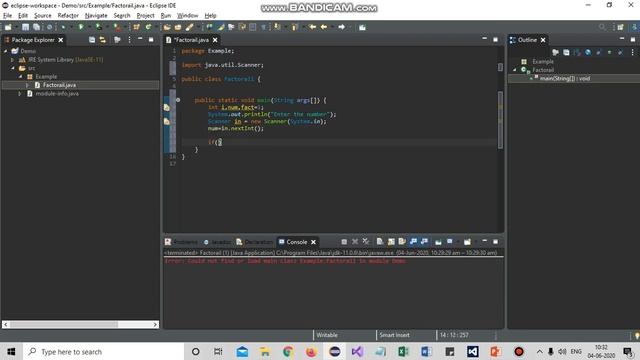Select main(String[]) : void in Outline
640x360 pixels.
coord(565,78)
